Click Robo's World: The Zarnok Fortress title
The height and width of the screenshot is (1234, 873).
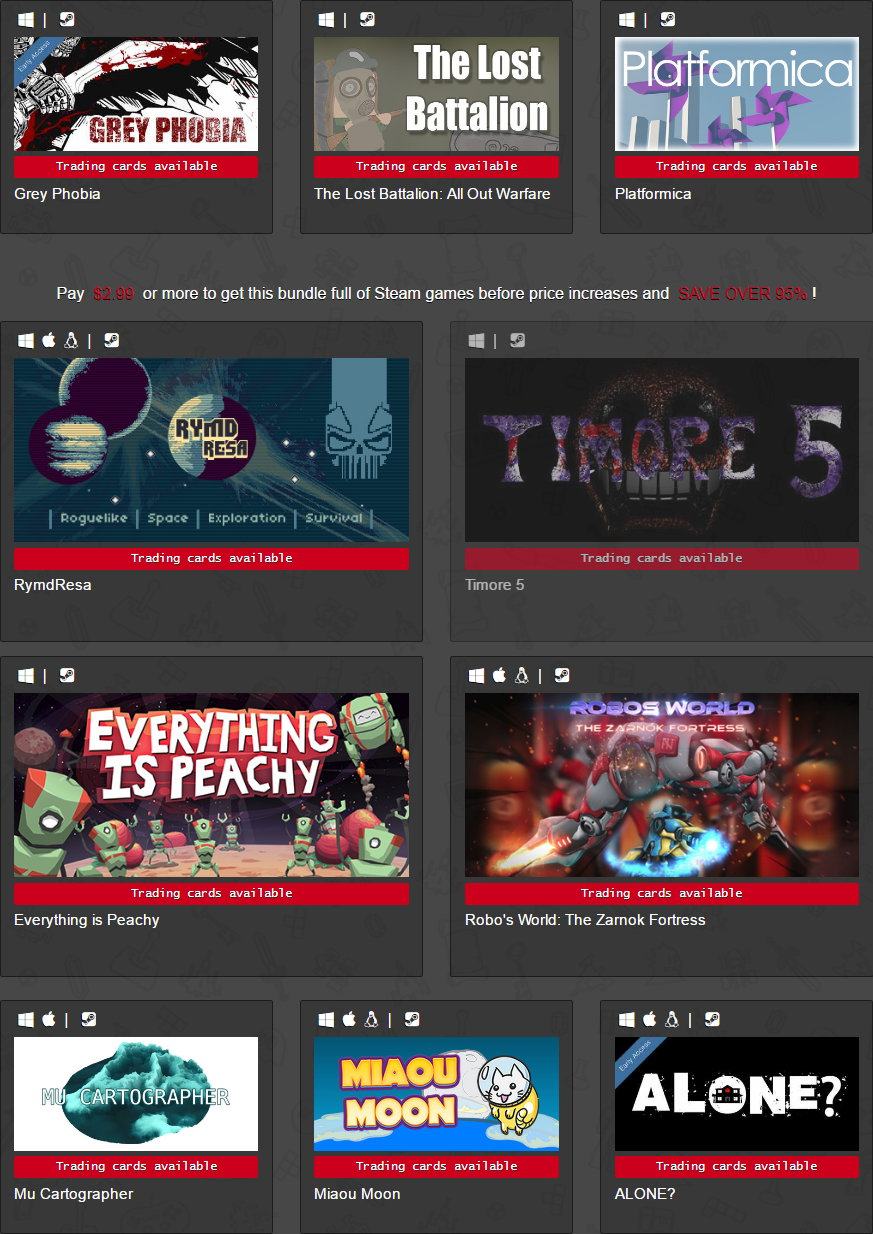(585, 920)
